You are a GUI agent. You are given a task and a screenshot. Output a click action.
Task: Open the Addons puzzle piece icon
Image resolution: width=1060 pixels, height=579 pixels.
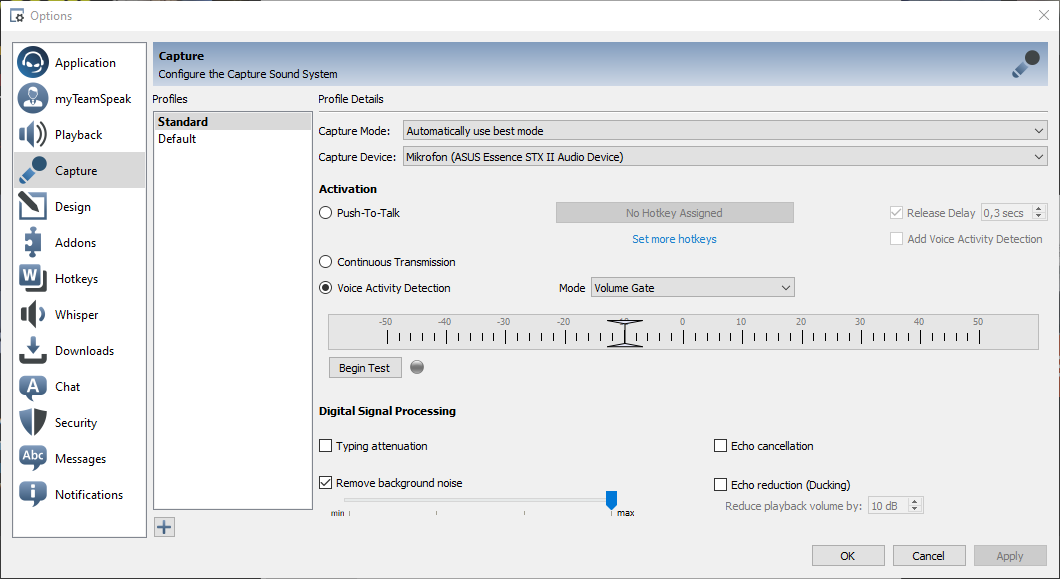point(33,242)
